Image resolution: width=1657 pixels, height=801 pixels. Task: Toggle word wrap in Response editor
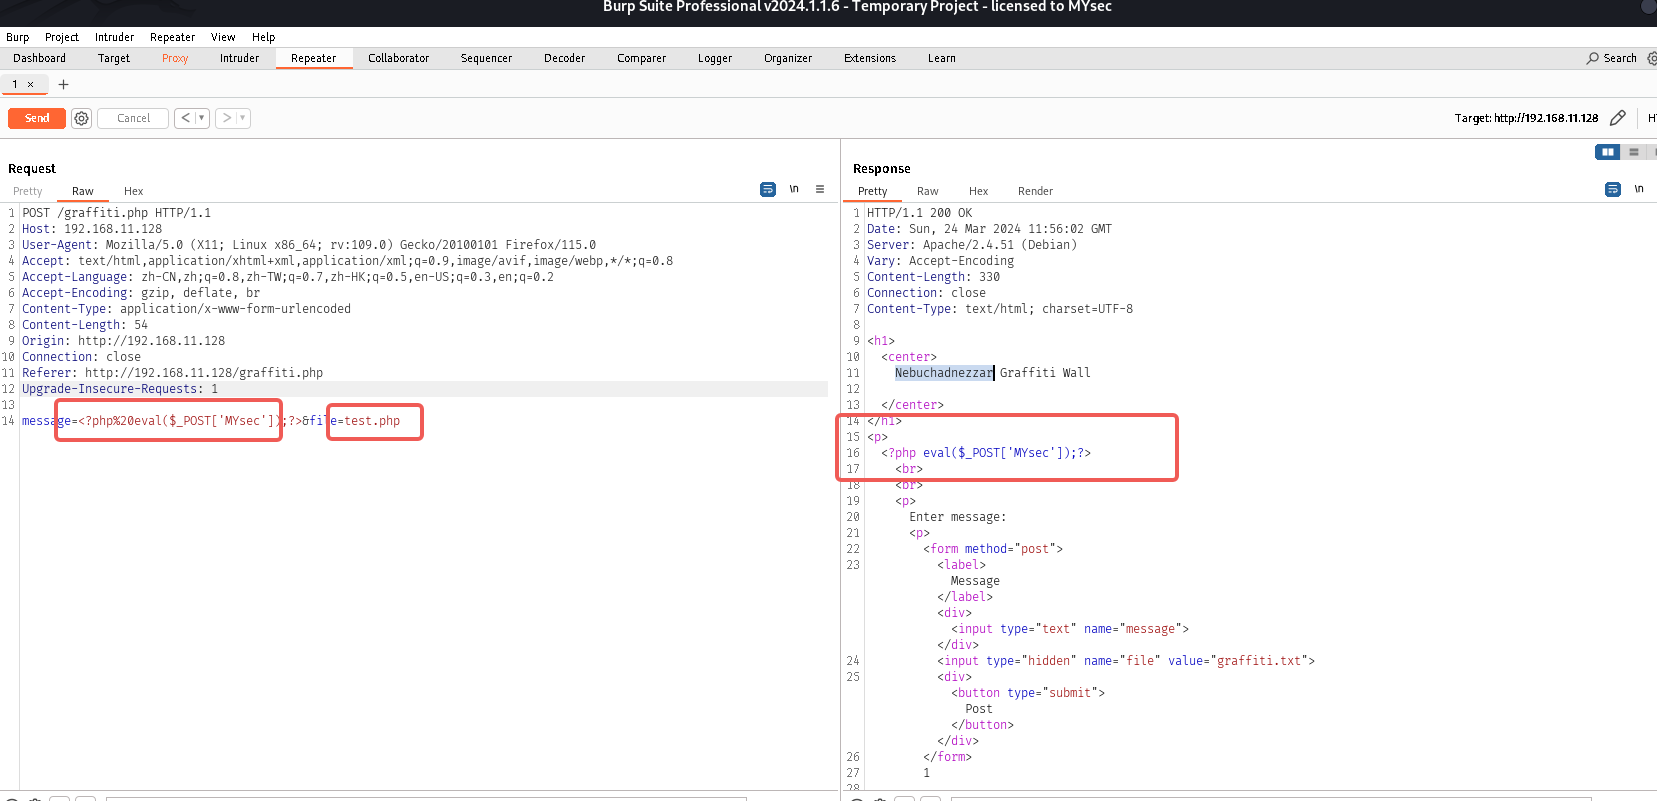(x=1613, y=189)
